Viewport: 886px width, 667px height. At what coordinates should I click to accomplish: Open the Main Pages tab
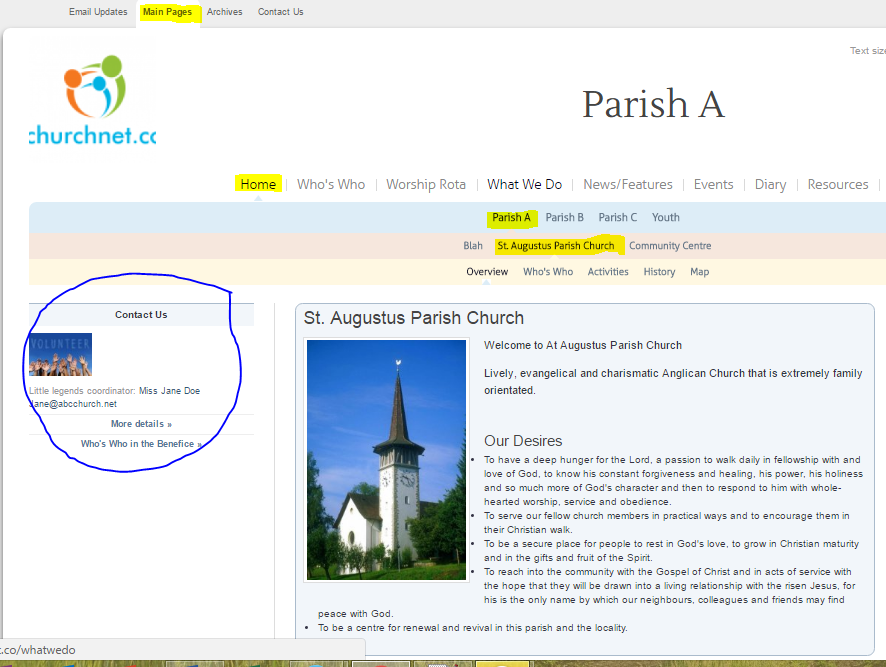tap(167, 12)
